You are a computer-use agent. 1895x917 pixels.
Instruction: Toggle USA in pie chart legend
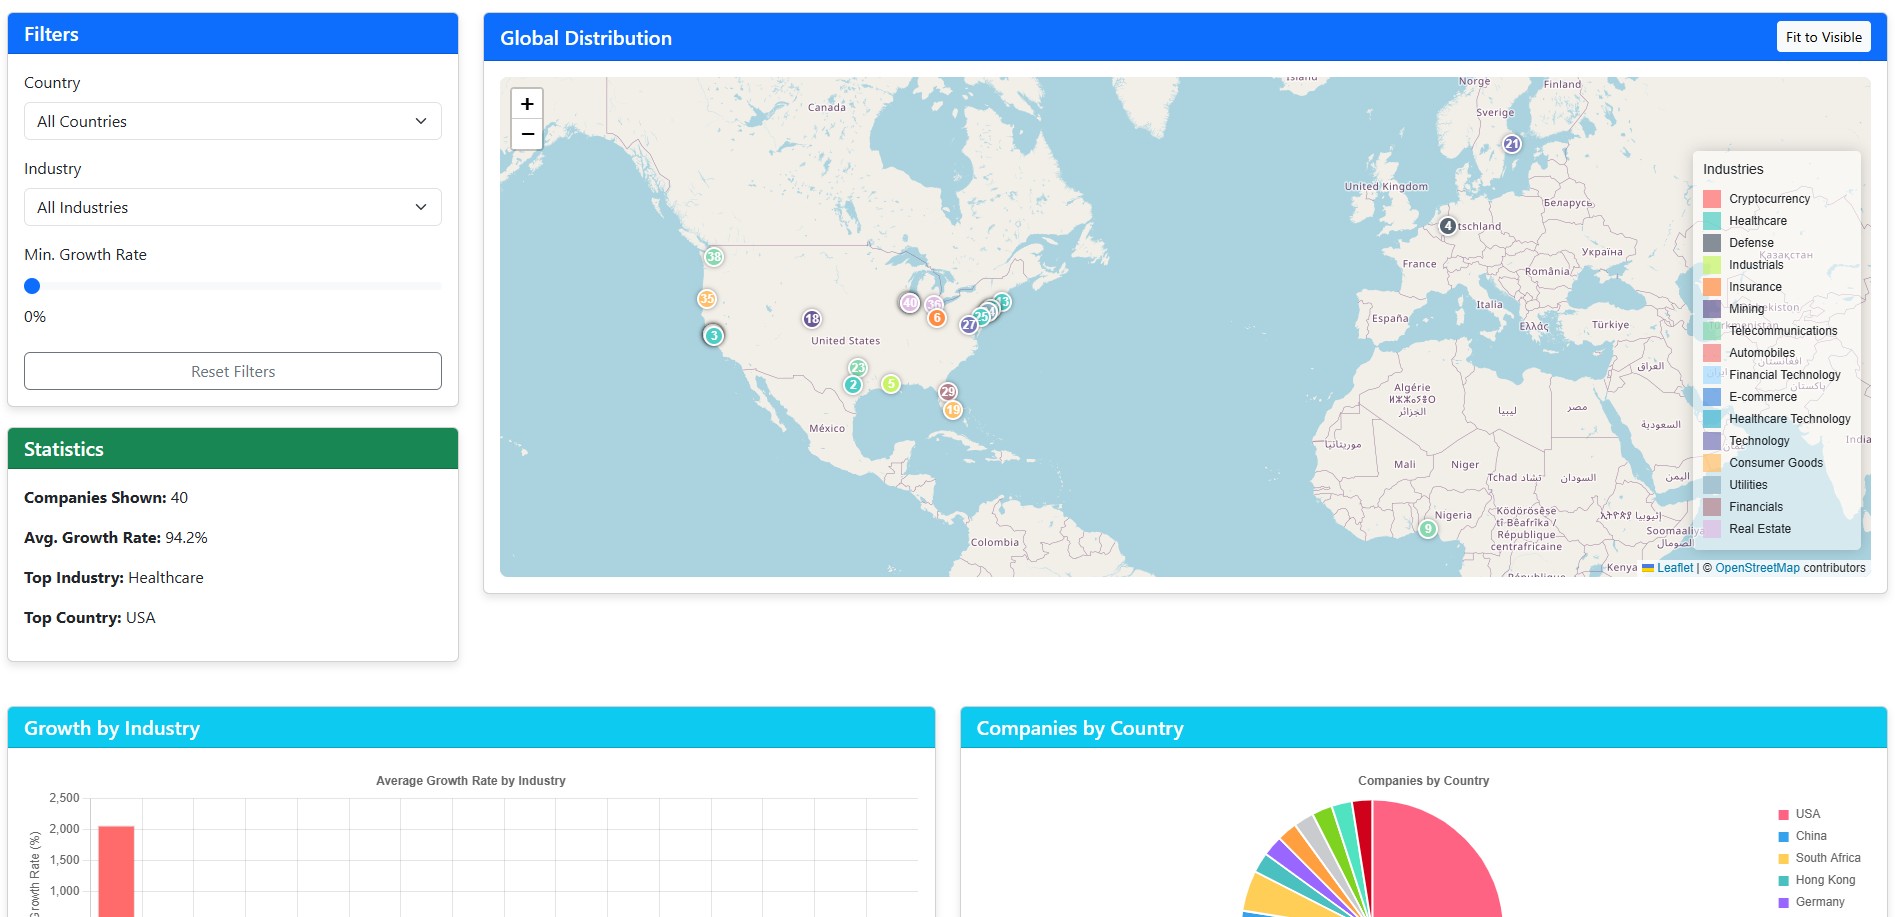1799,814
